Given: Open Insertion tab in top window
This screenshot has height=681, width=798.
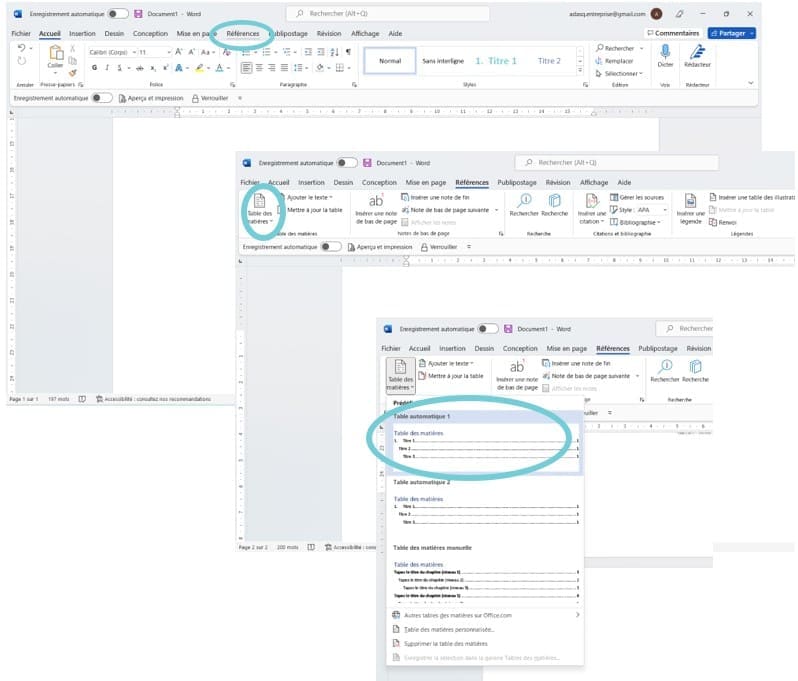Looking at the screenshot, I should click(82, 34).
